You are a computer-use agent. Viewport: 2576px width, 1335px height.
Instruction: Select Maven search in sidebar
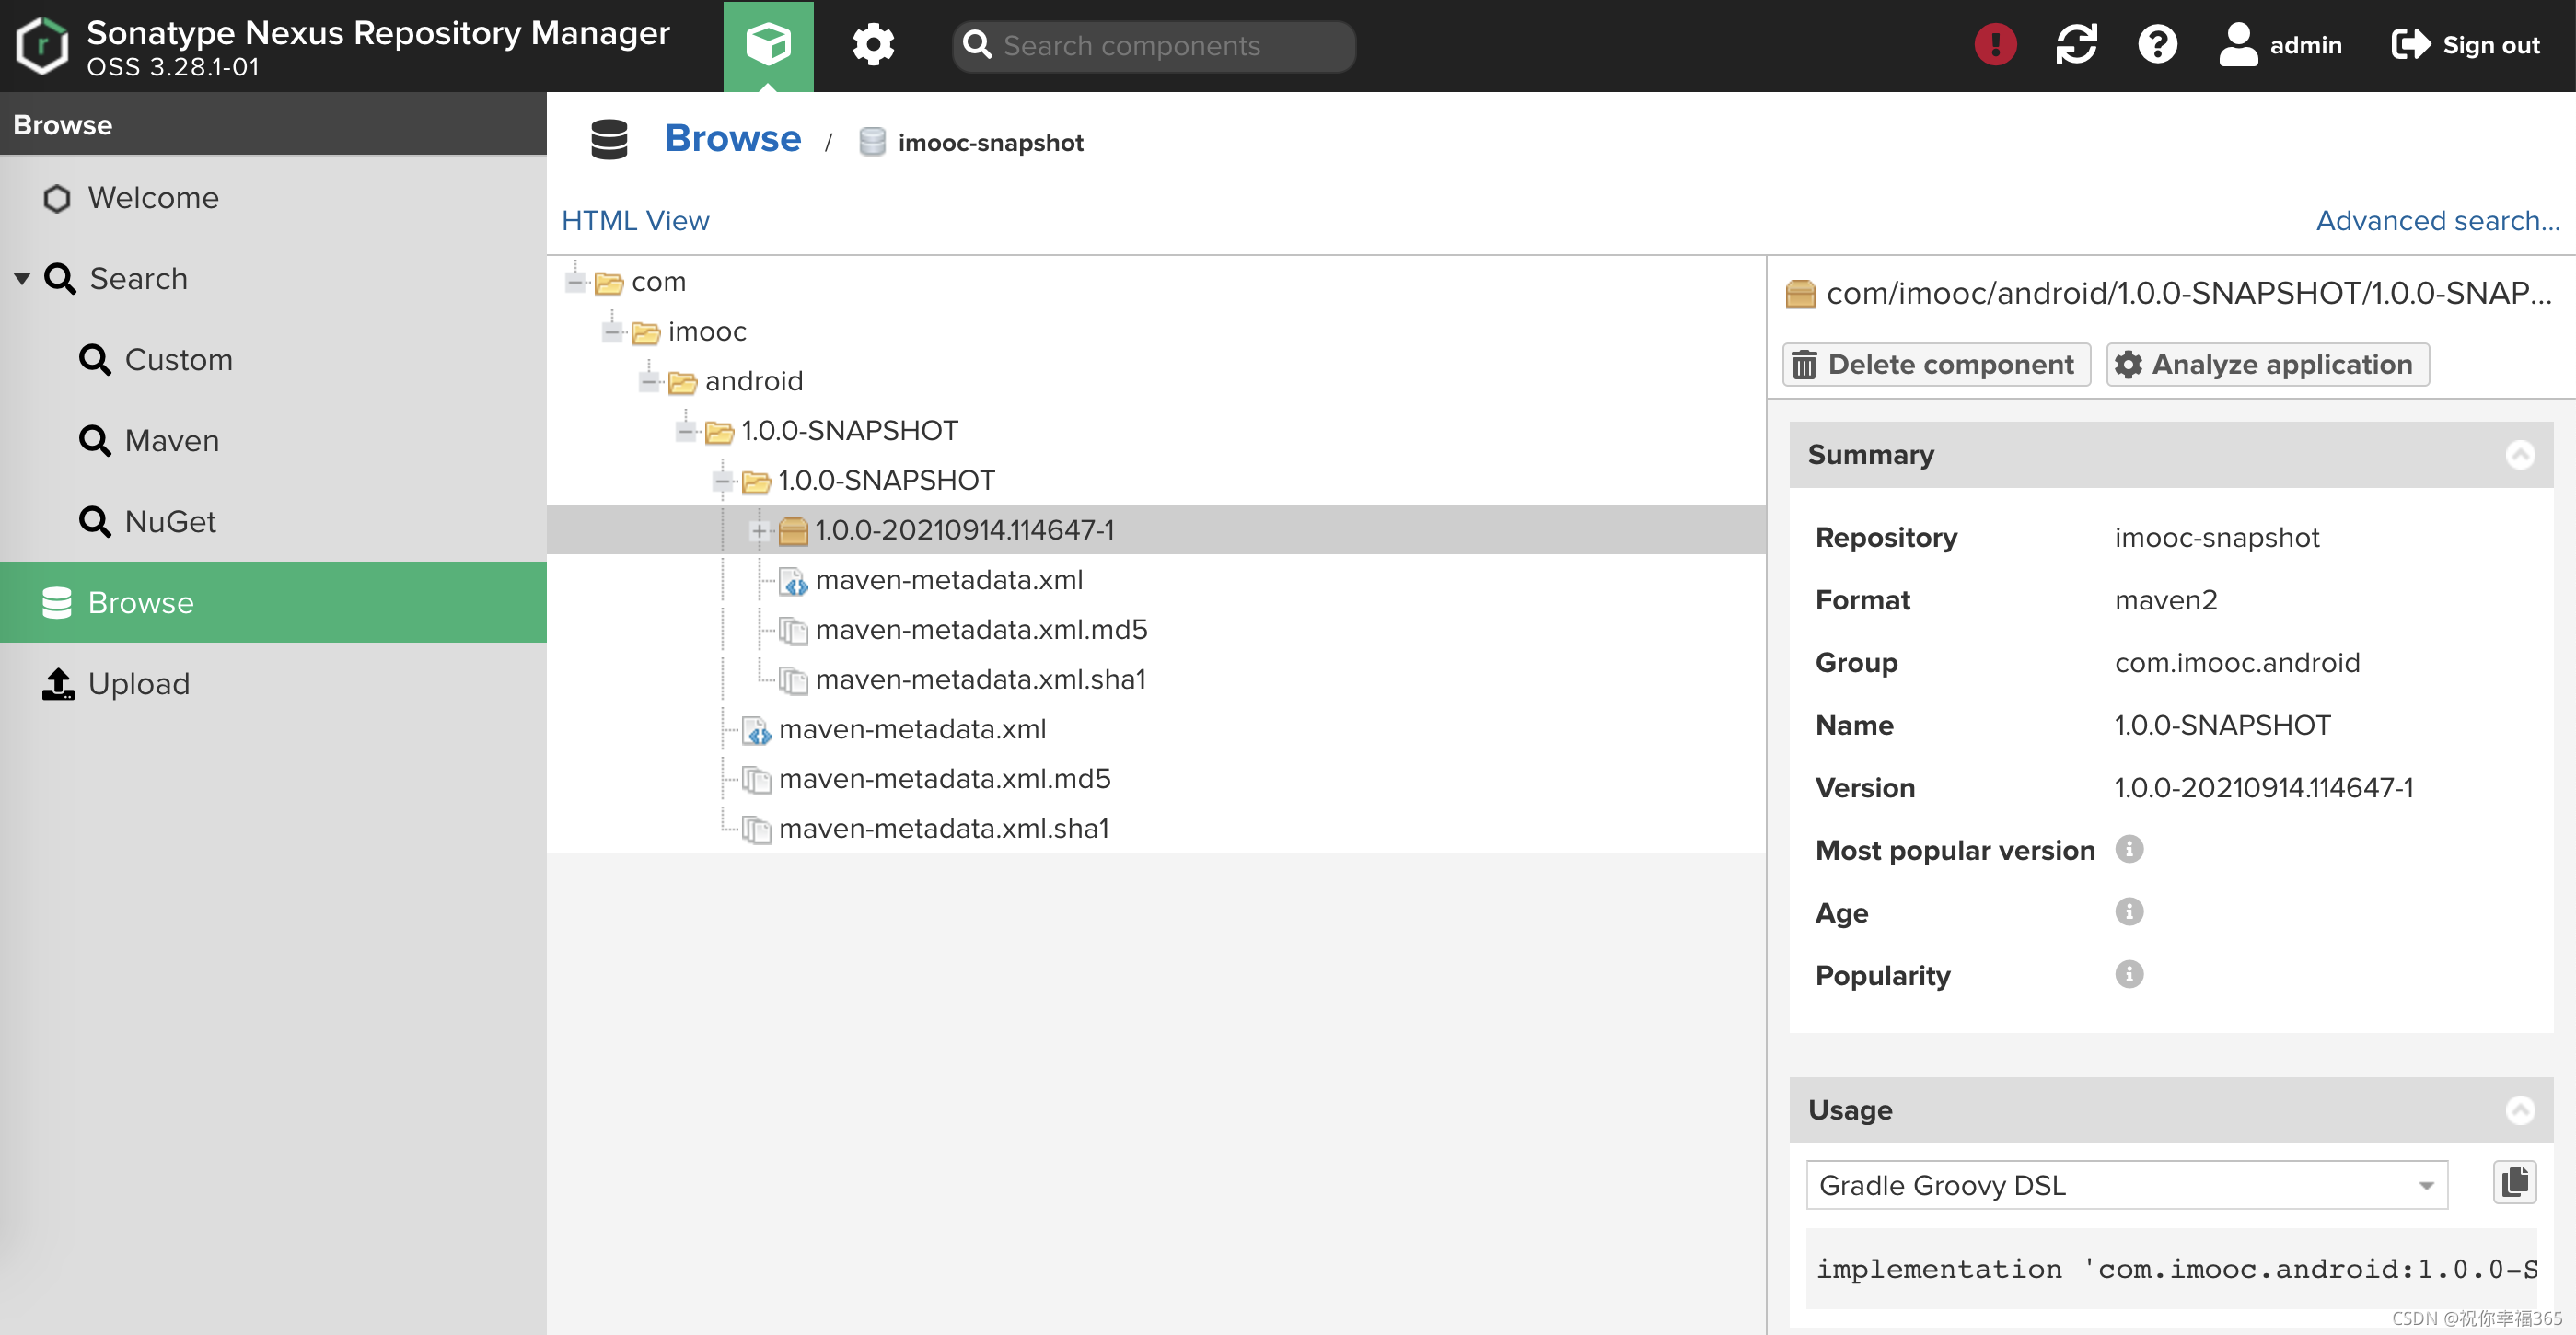(171, 441)
